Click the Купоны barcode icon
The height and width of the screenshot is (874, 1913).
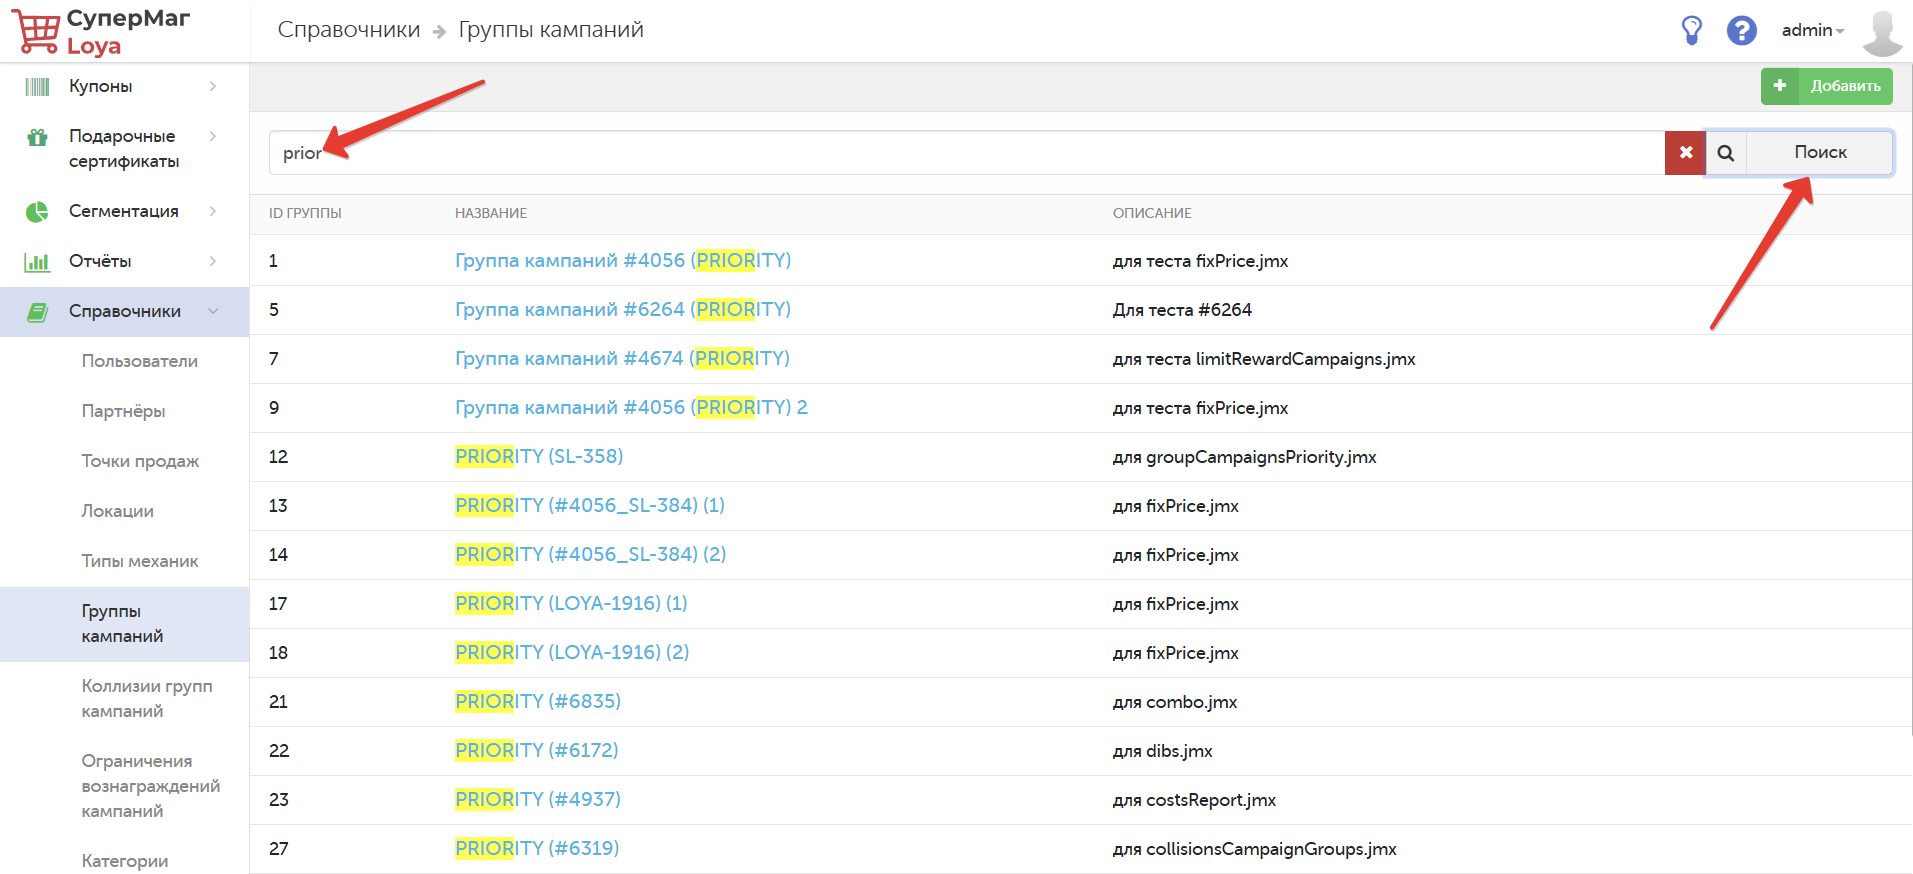pyautogui.click(x=37, y=87)
